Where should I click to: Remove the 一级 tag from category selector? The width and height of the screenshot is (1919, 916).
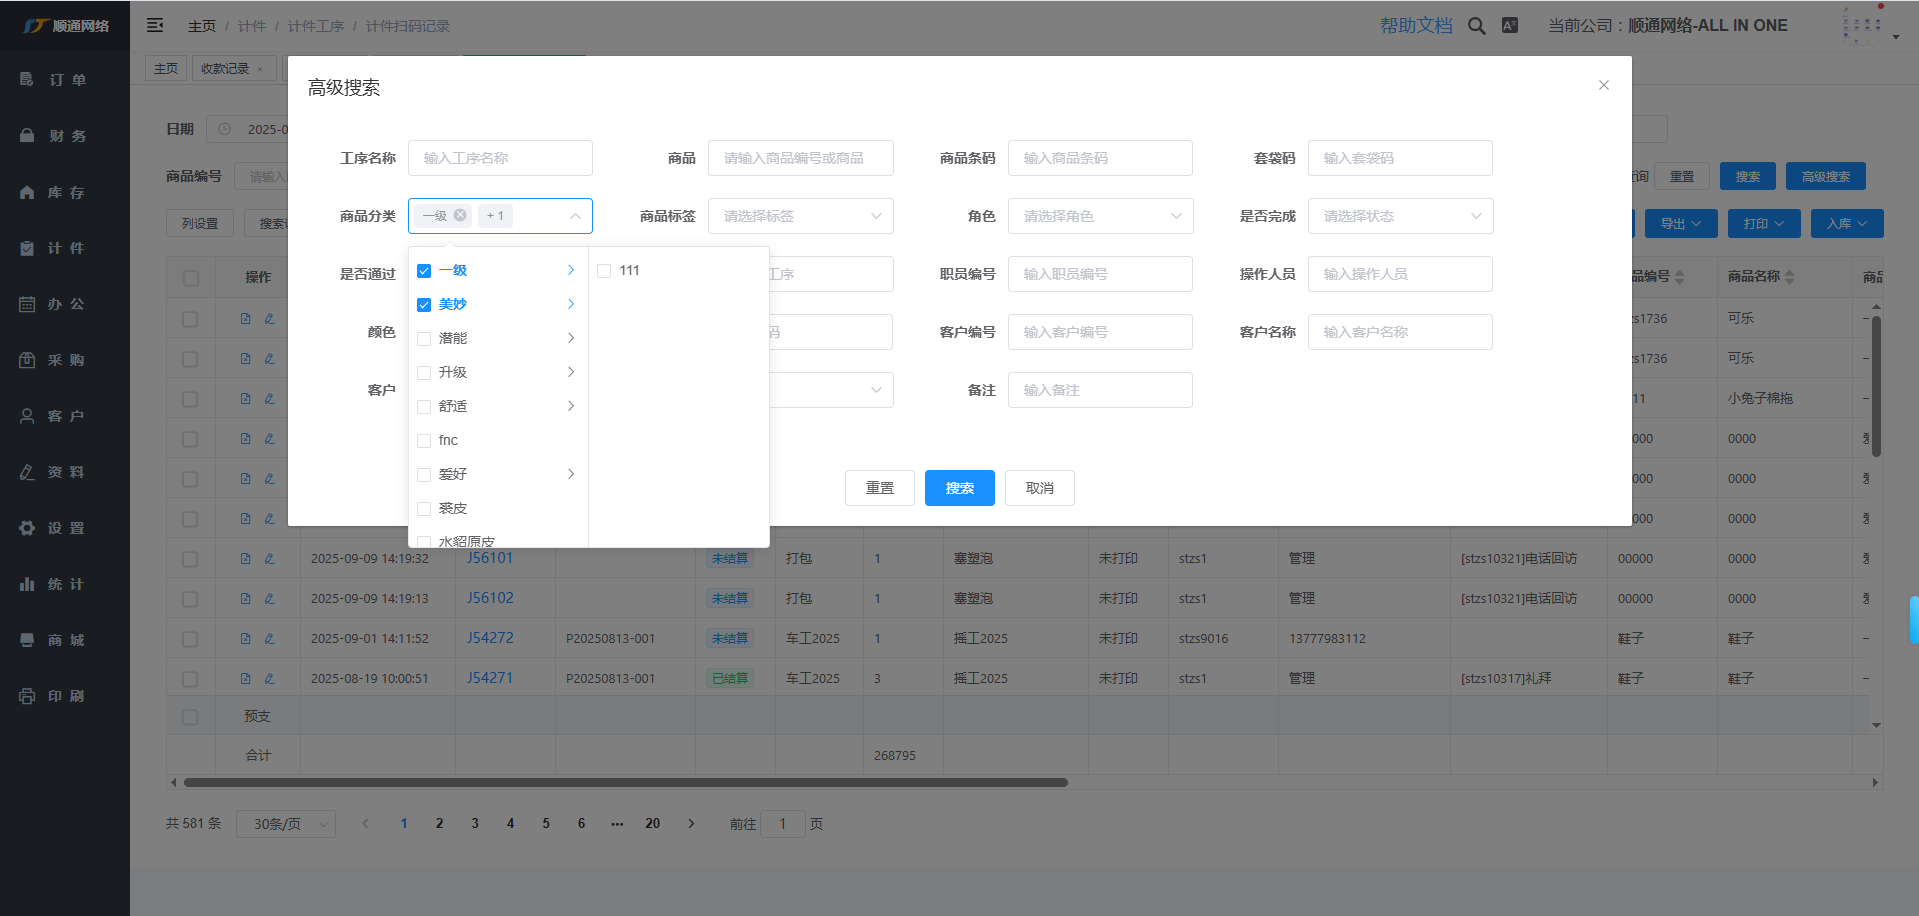460,215
